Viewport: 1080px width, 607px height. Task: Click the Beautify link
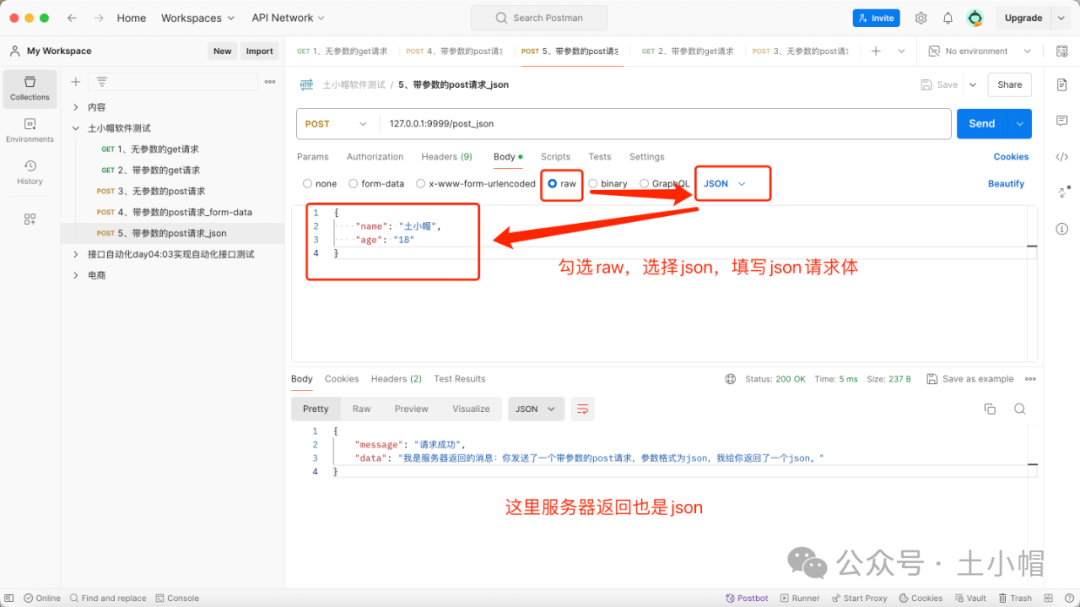[x=1006, y=184]
